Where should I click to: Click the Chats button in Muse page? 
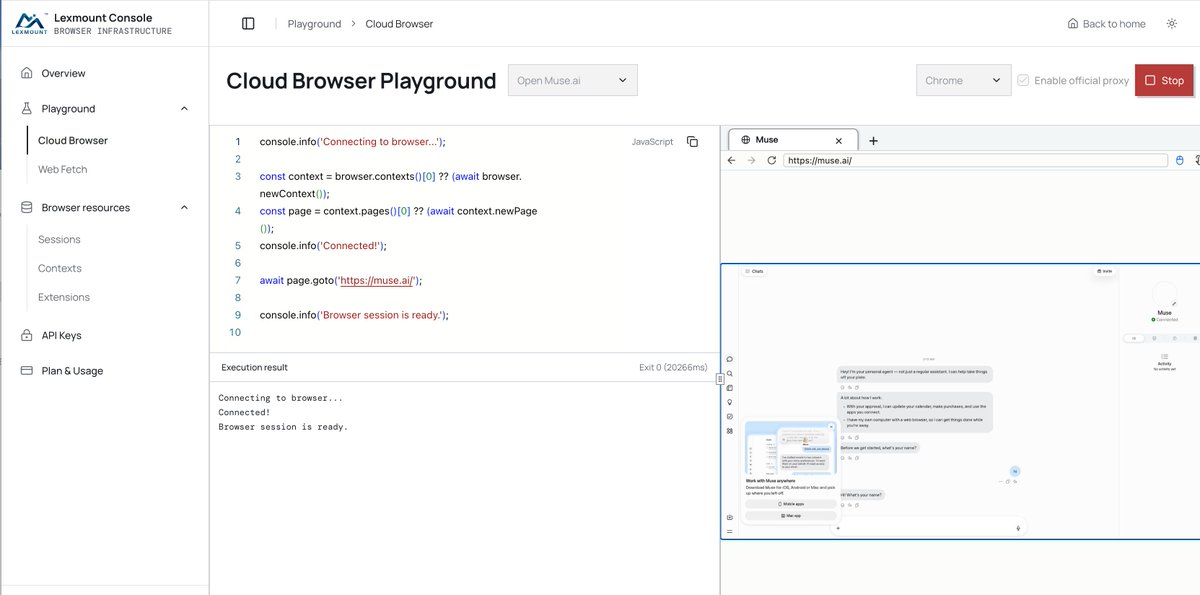point(754,271)
